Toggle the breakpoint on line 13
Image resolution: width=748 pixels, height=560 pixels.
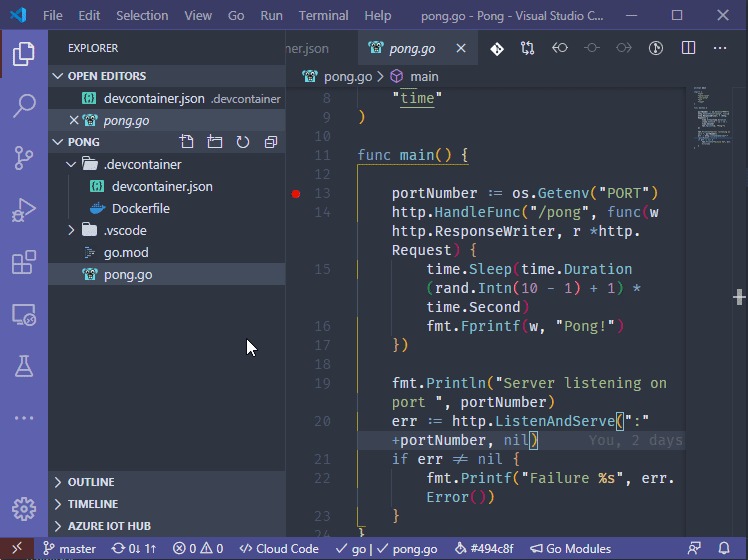pos(296,194)
